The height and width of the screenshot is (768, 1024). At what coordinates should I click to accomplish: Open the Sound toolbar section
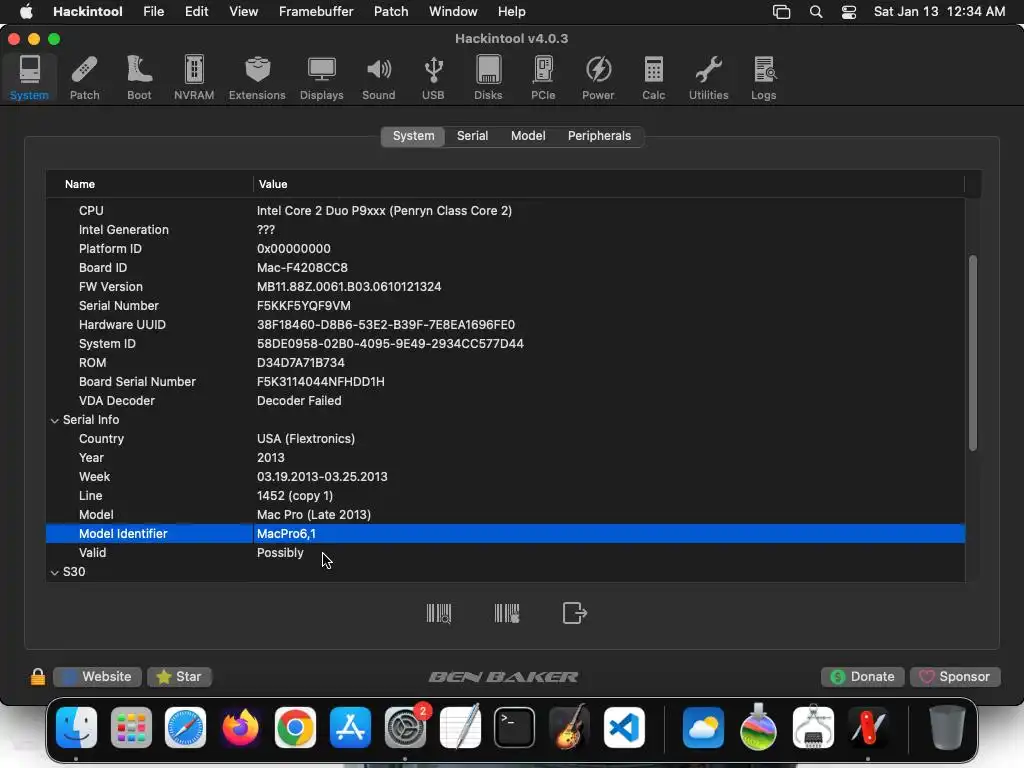(x=379, y=78)
